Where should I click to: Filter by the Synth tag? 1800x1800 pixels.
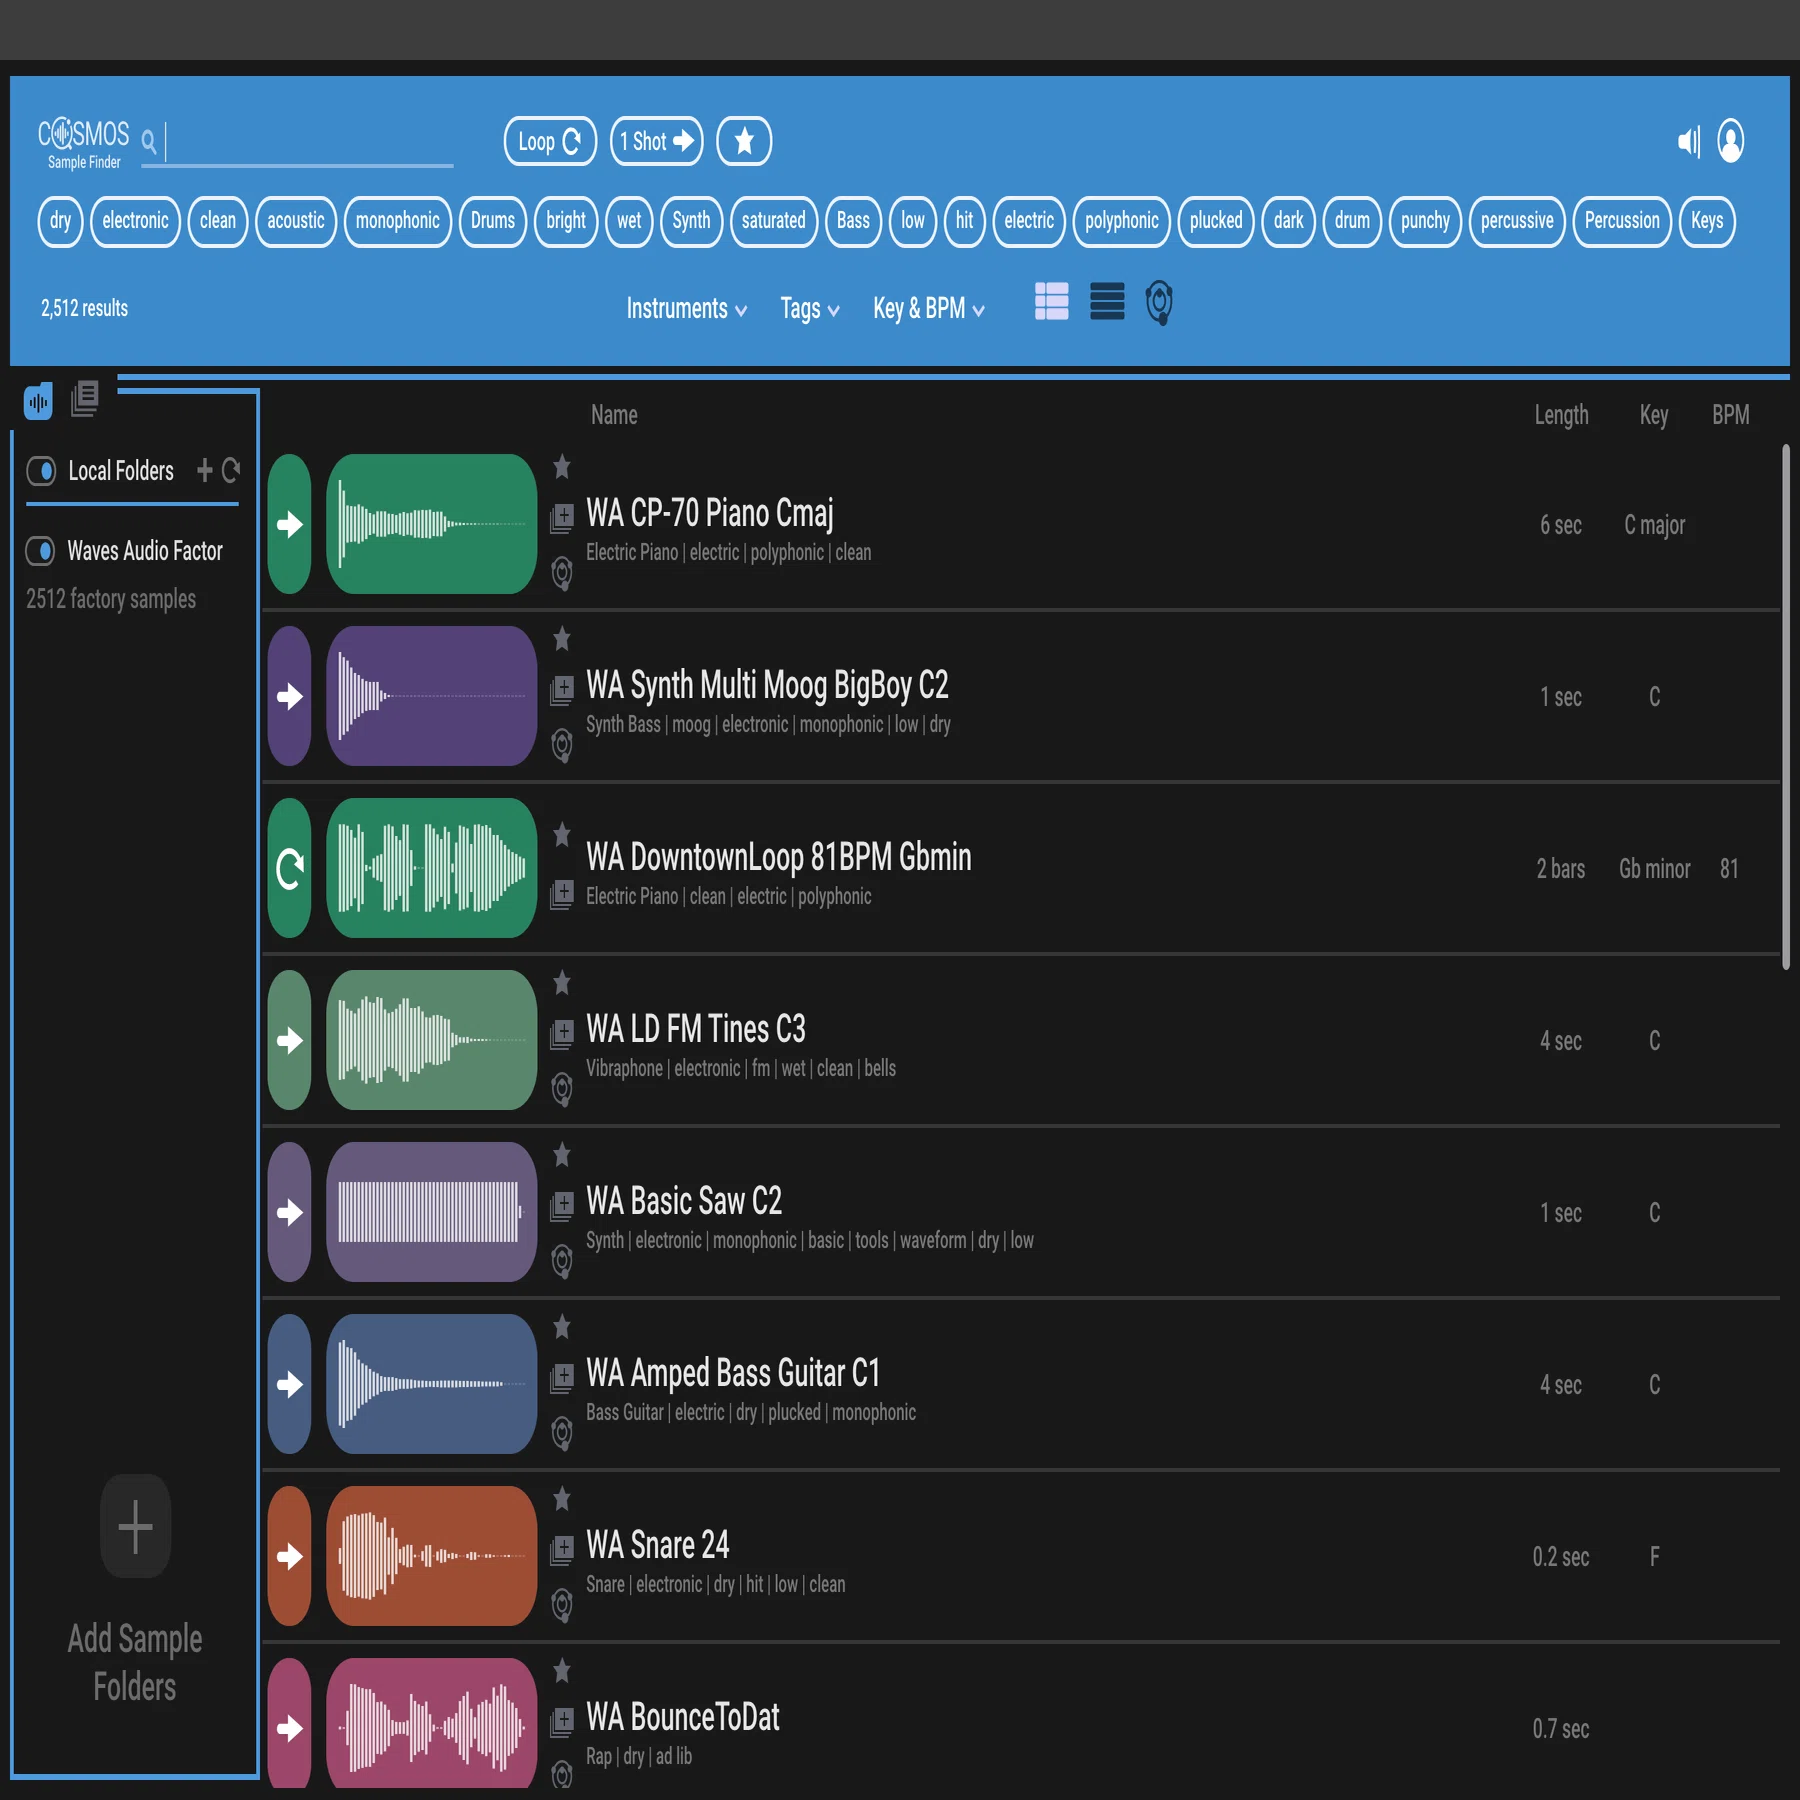(691, 221)
